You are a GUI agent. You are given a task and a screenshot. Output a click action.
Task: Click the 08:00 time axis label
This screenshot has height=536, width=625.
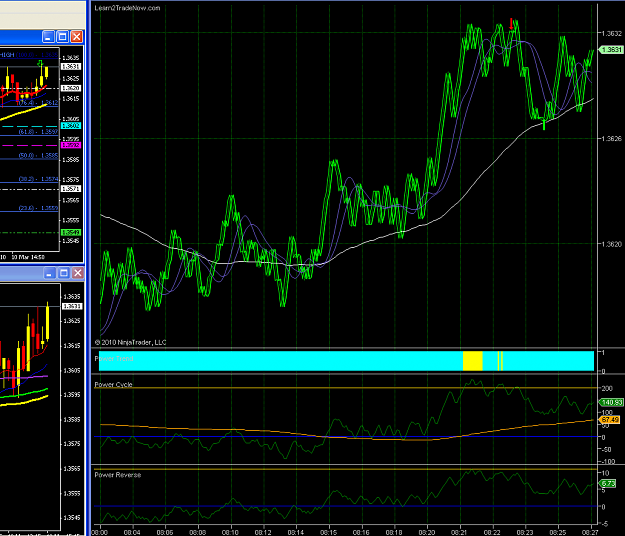(x=99, y=532)
